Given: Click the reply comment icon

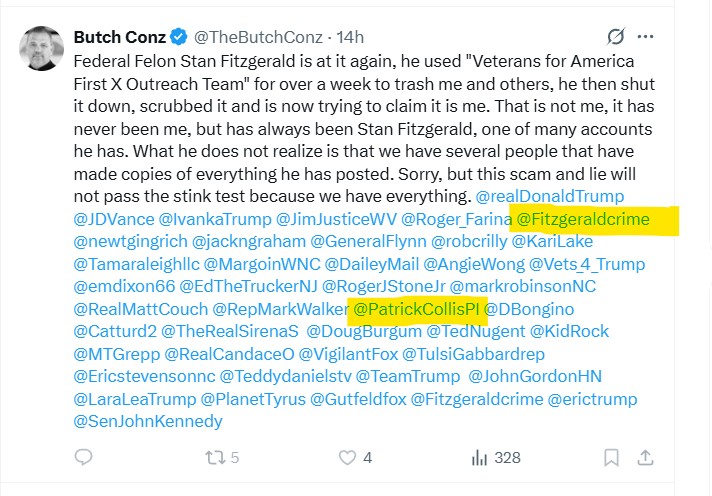Looking at the screenshot, I should pyautogui.click(x=85, y=457).
